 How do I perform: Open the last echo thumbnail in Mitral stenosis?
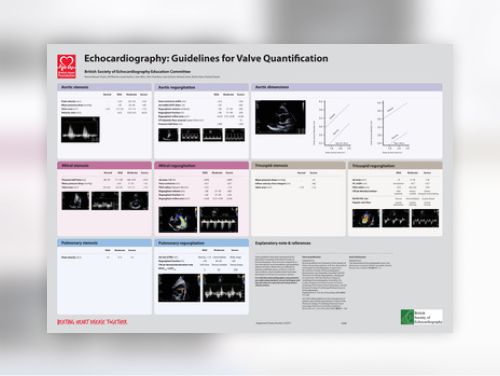point(135,201)
